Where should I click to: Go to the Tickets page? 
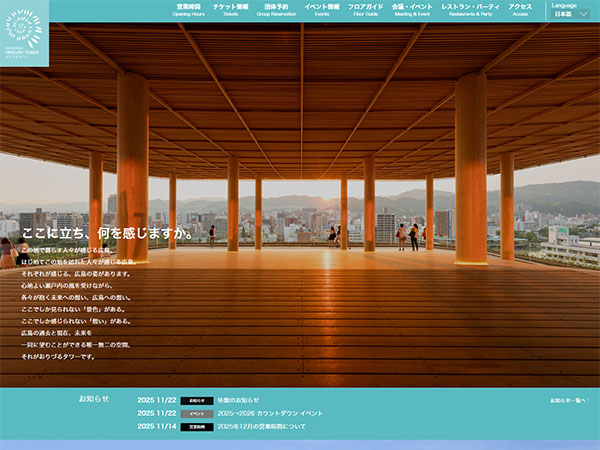[x=230, y=11]
